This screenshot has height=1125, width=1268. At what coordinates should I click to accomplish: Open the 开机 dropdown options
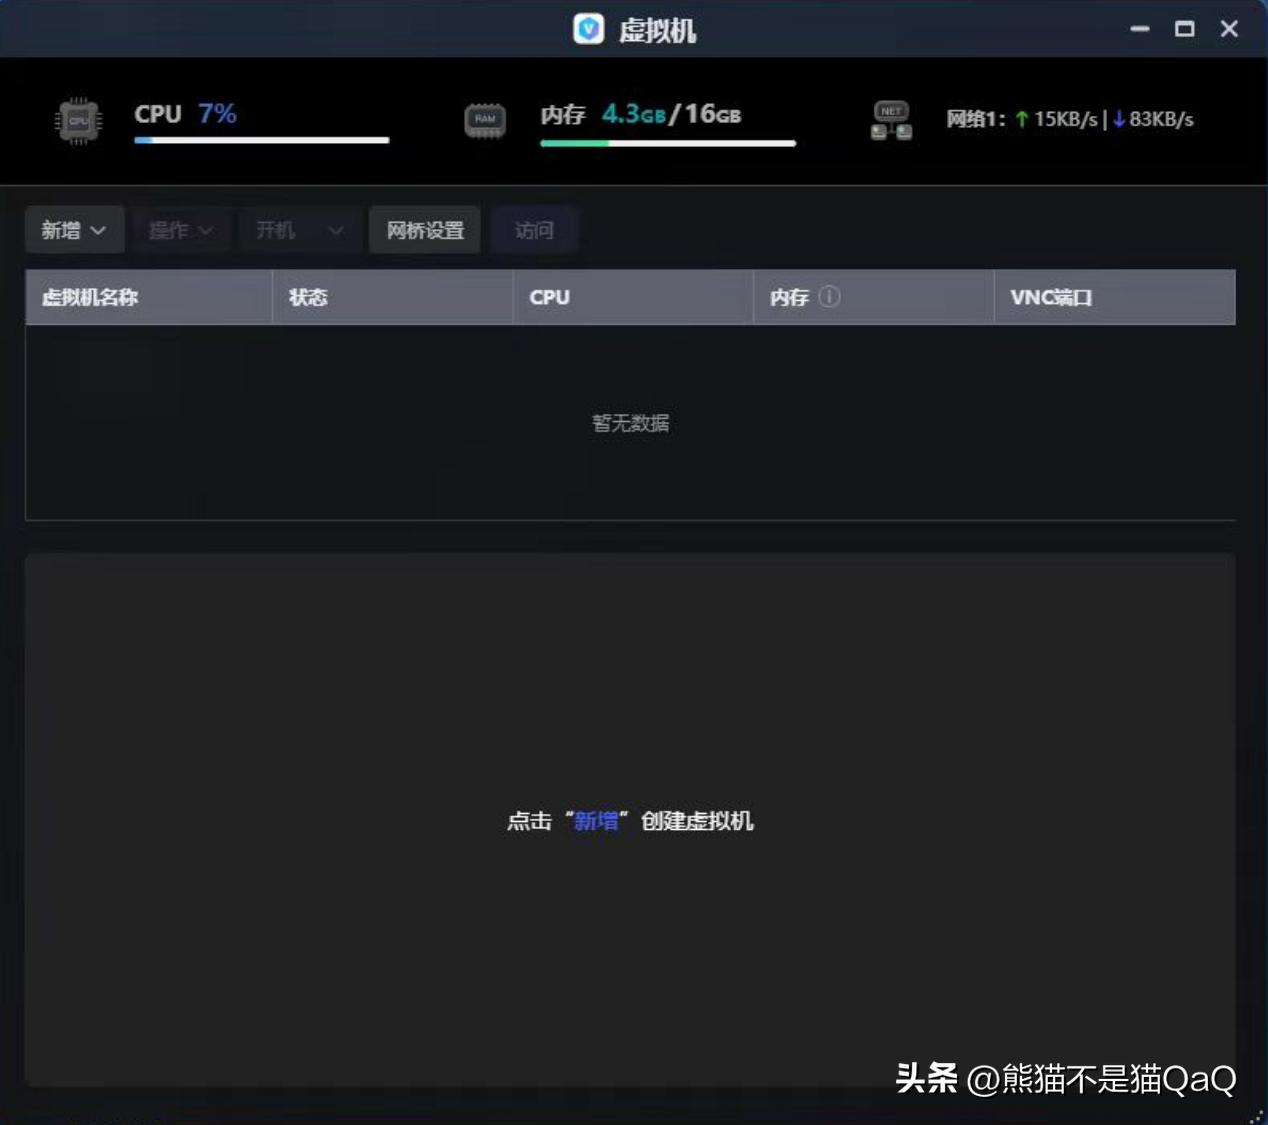[x=297, y=230]
